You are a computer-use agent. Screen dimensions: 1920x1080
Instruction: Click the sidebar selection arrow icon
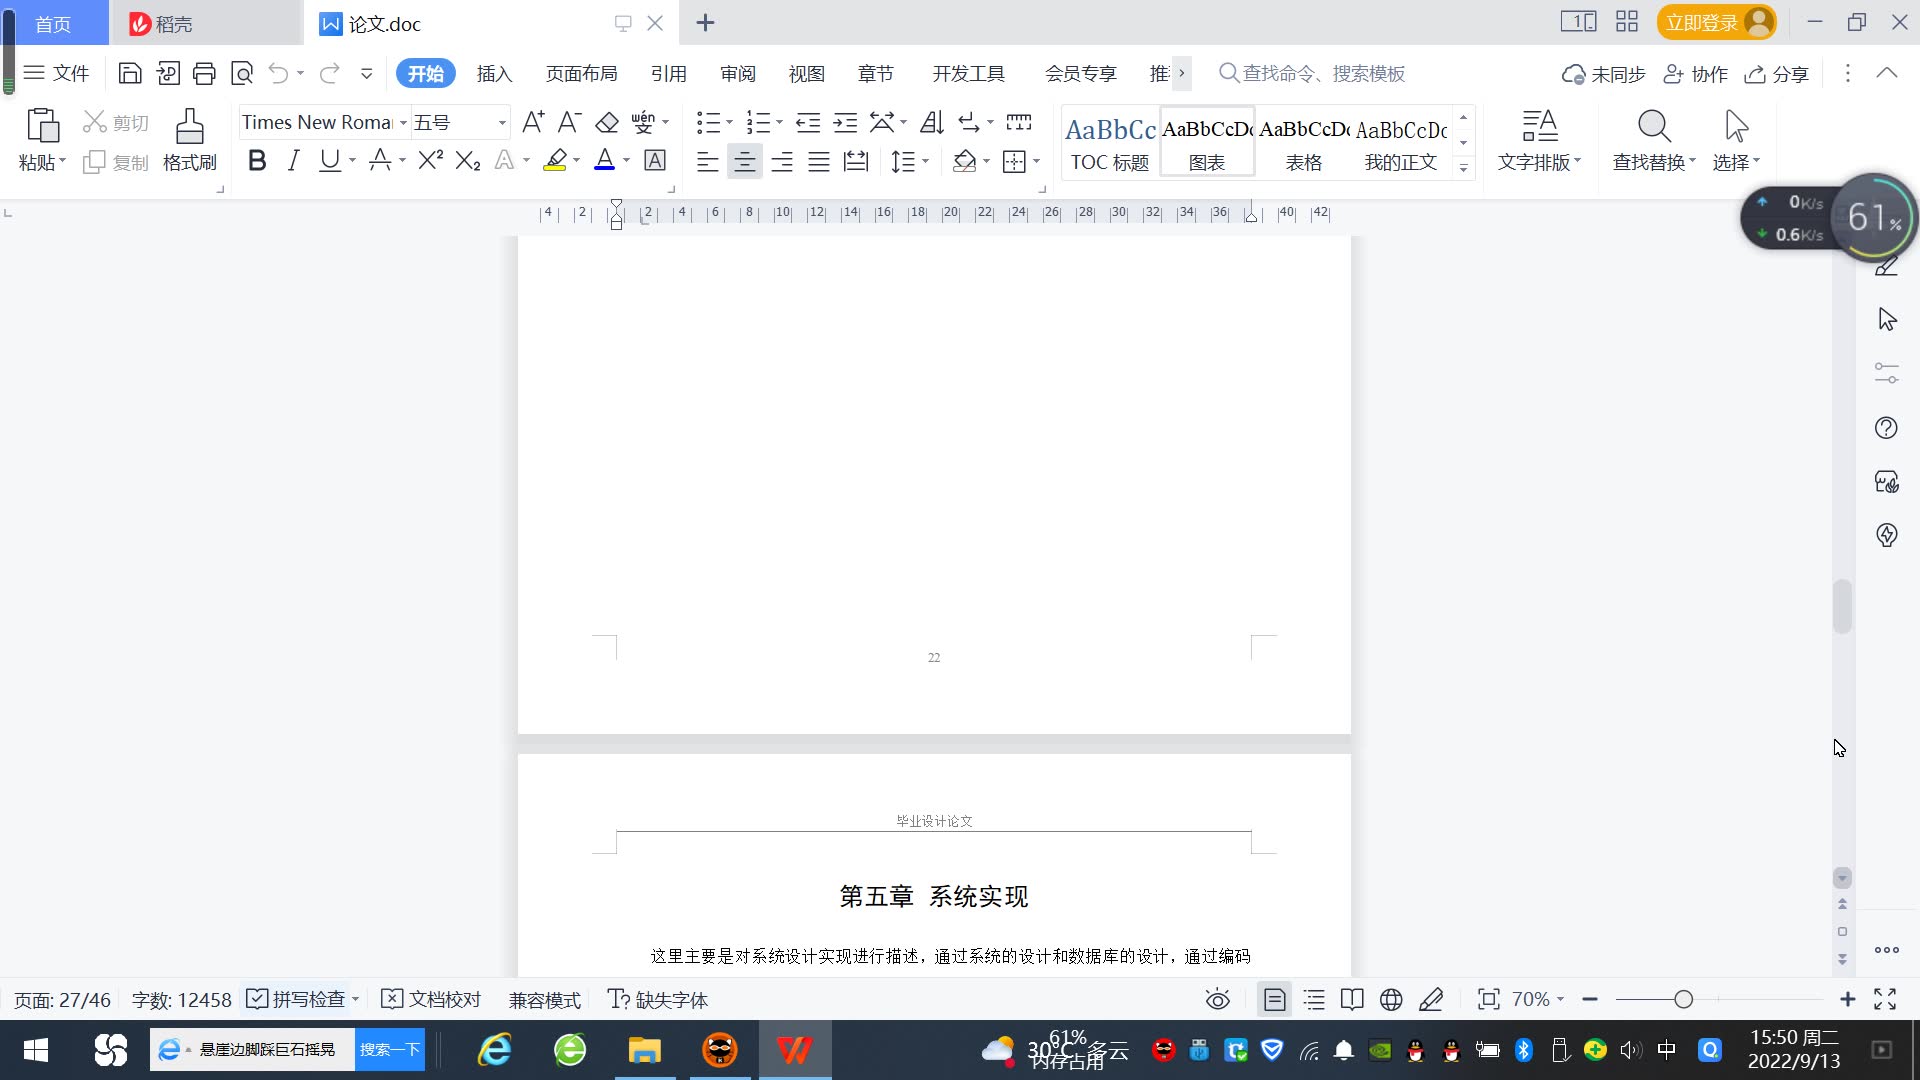click(1887, 320)
